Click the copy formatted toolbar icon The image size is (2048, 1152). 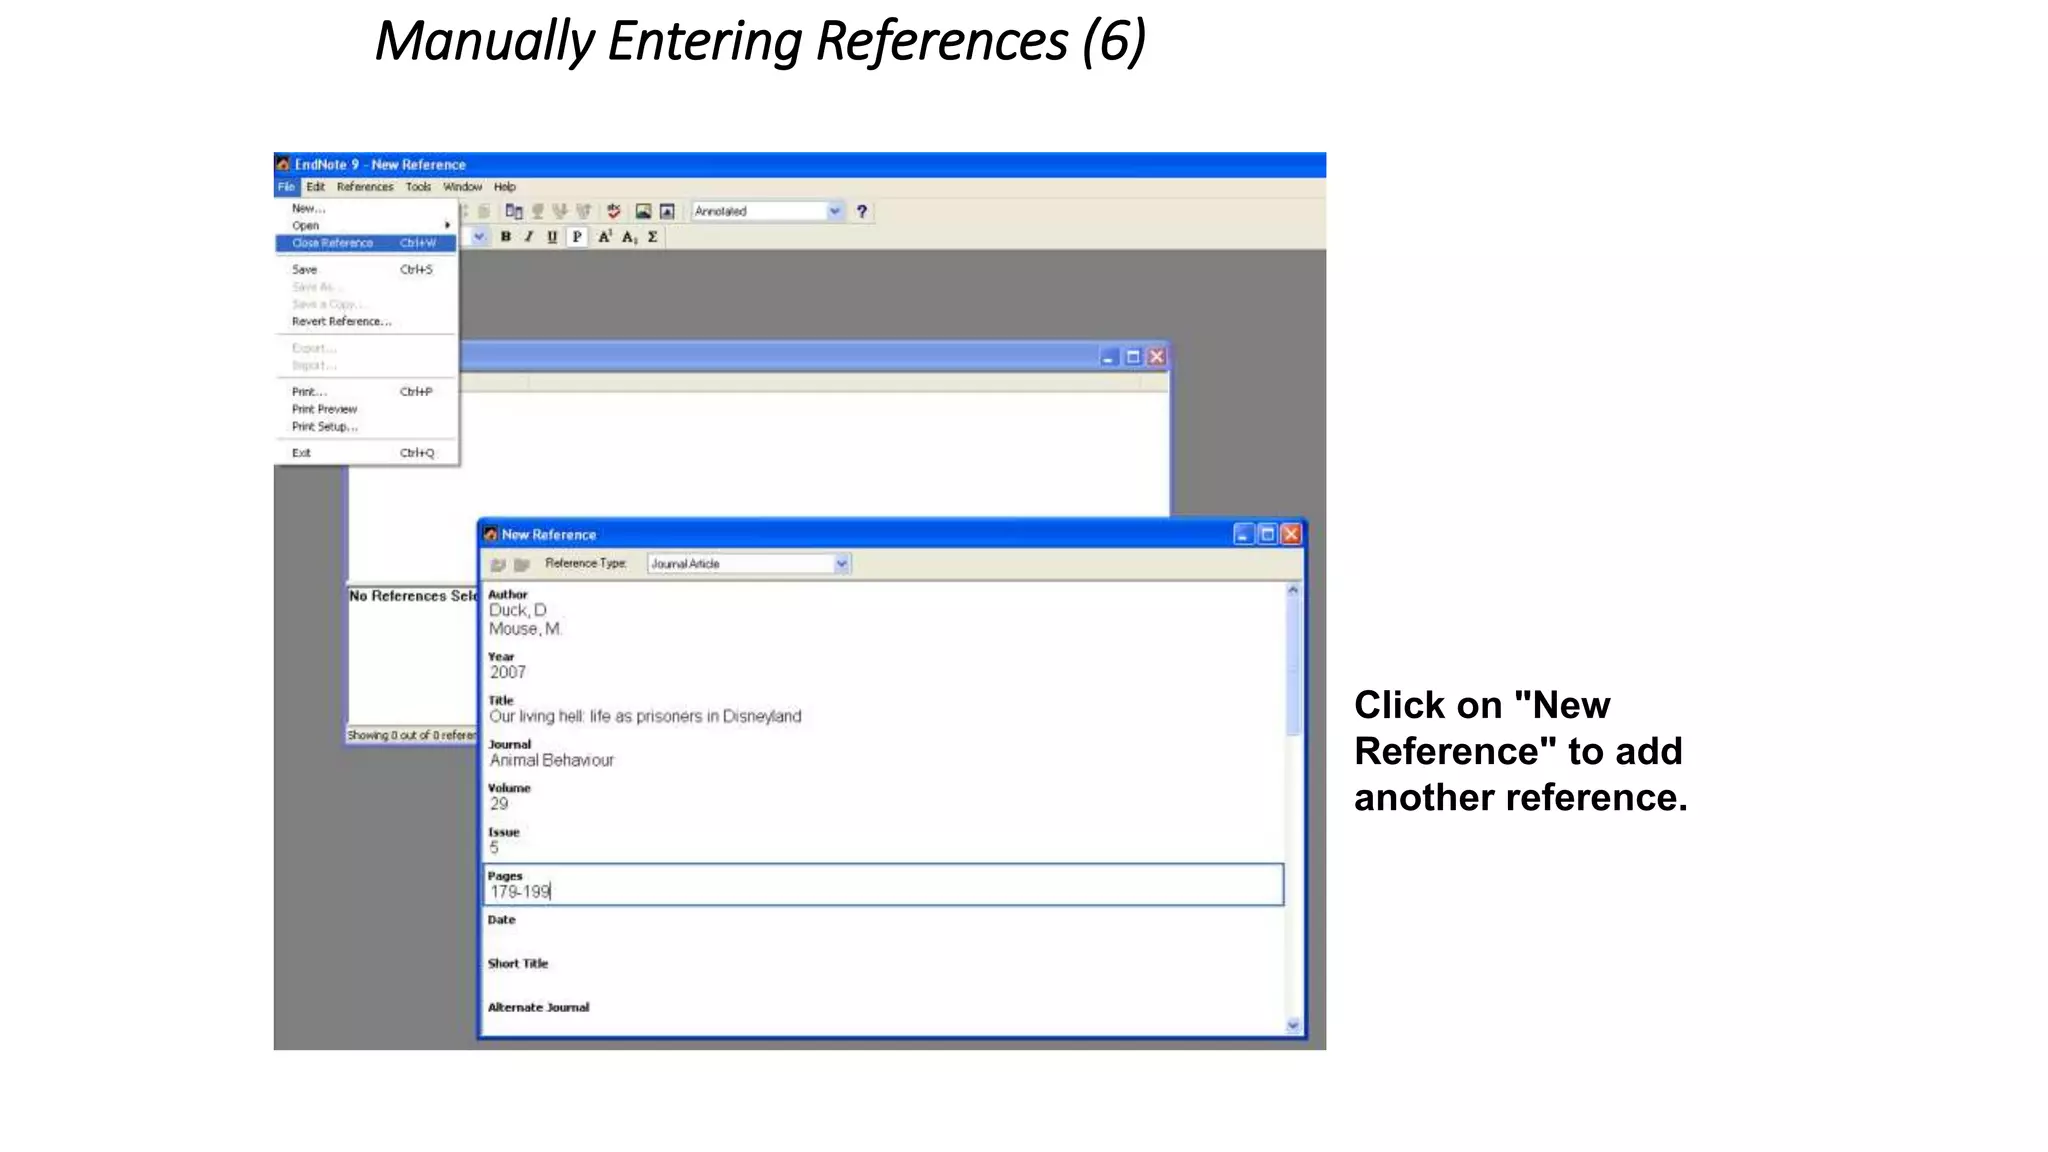click(514, 211)
